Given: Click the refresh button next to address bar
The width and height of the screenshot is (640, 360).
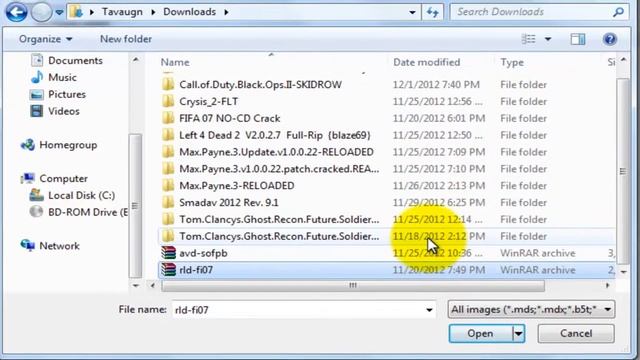Looking at the screenshot, I should (433, 12).
